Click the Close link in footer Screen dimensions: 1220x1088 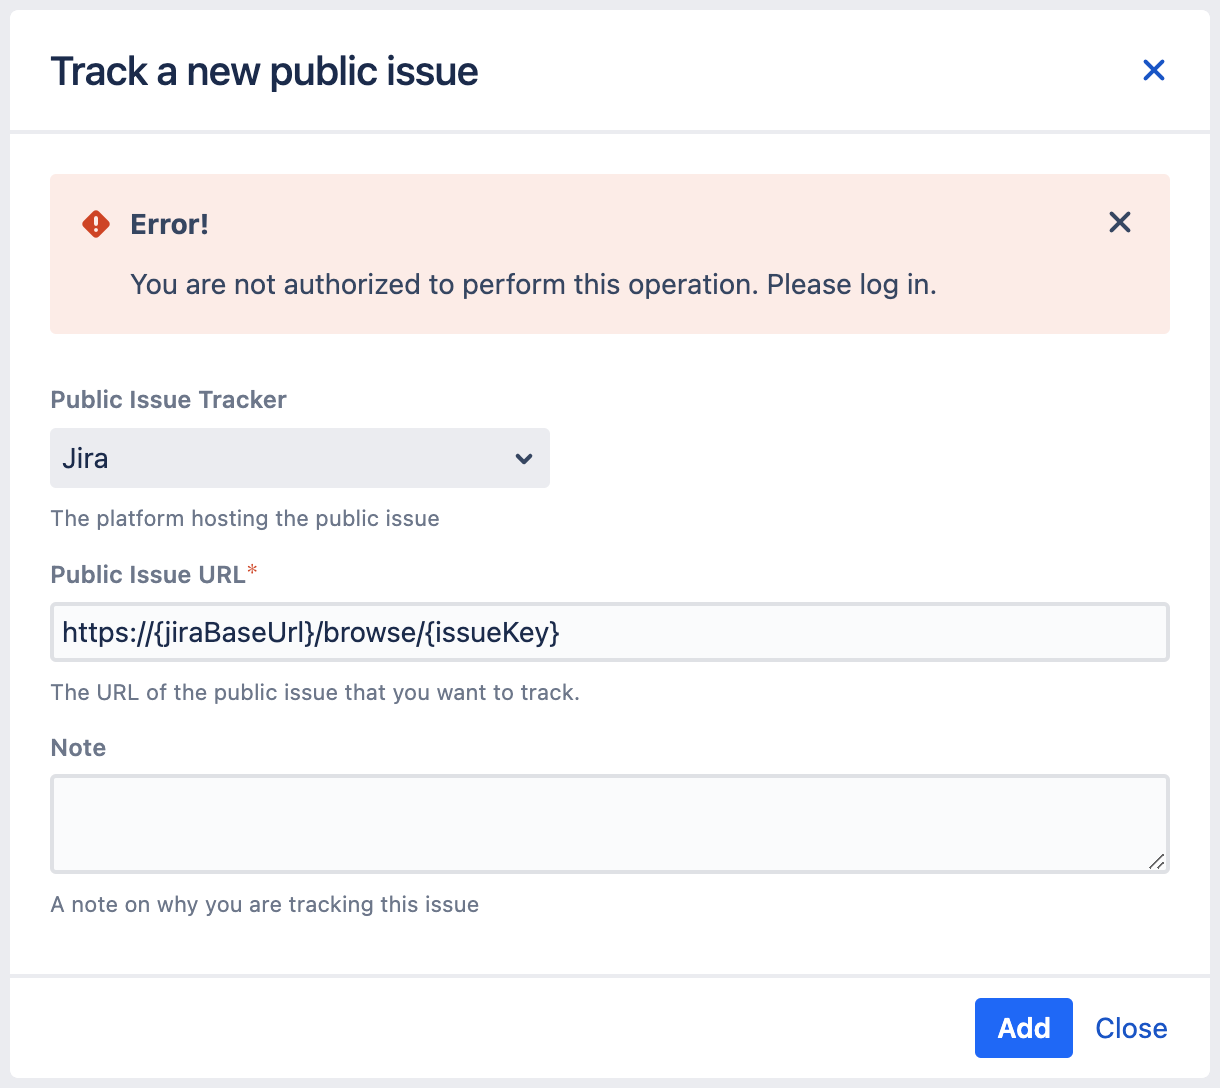tap(1131, 1028)
